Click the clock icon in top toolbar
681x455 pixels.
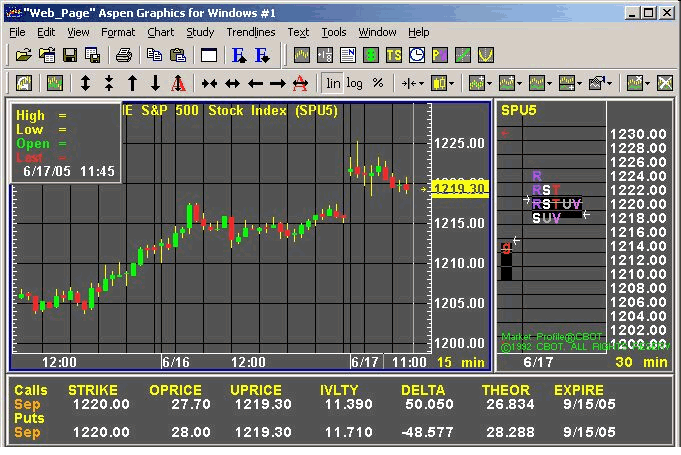click(x=416, y=55)
